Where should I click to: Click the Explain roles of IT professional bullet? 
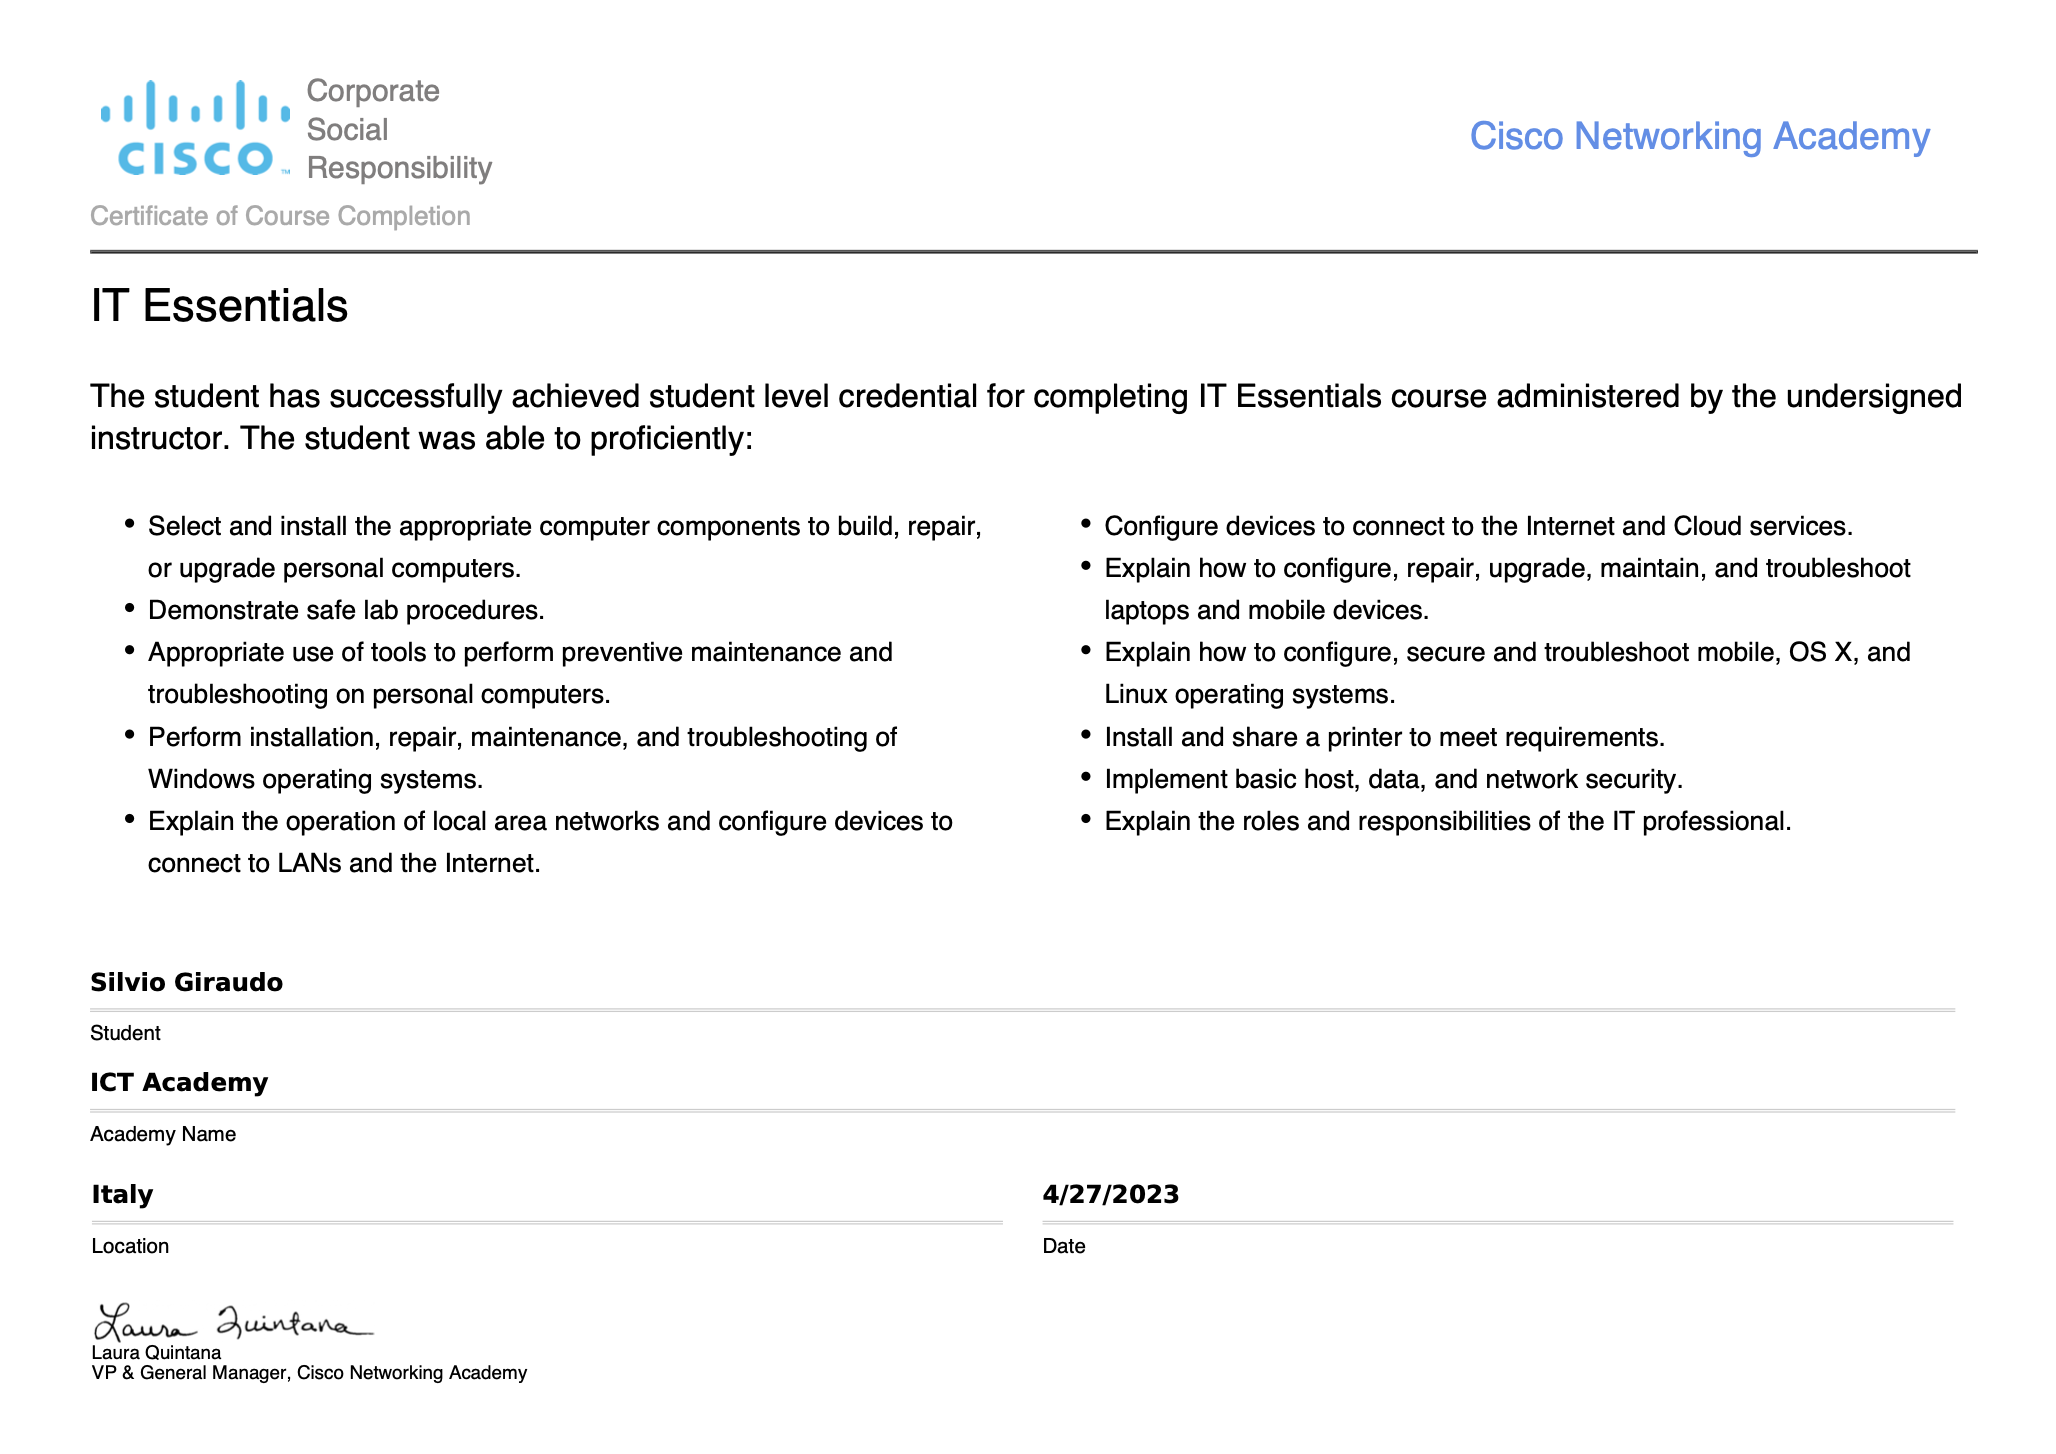pos(1447,821)
